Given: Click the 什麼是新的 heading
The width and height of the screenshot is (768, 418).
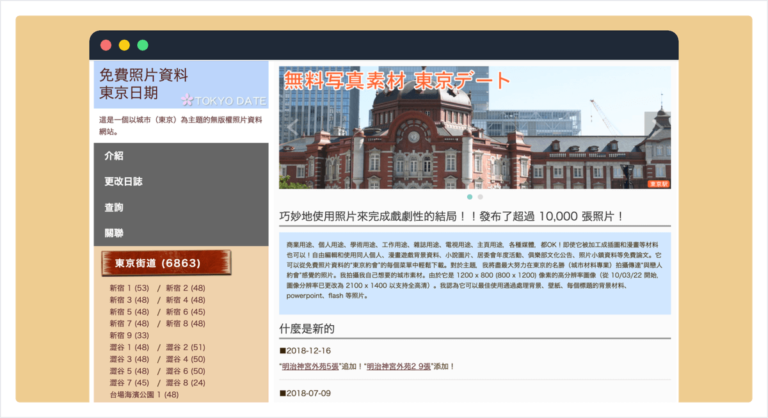Looking at the screenshot, I should coord(307,329).
